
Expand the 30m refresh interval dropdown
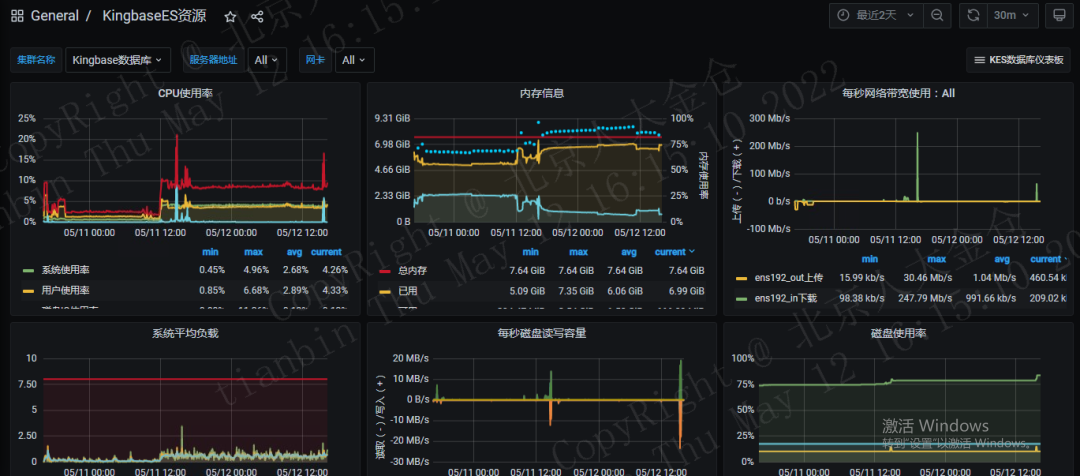point(1012,15)
